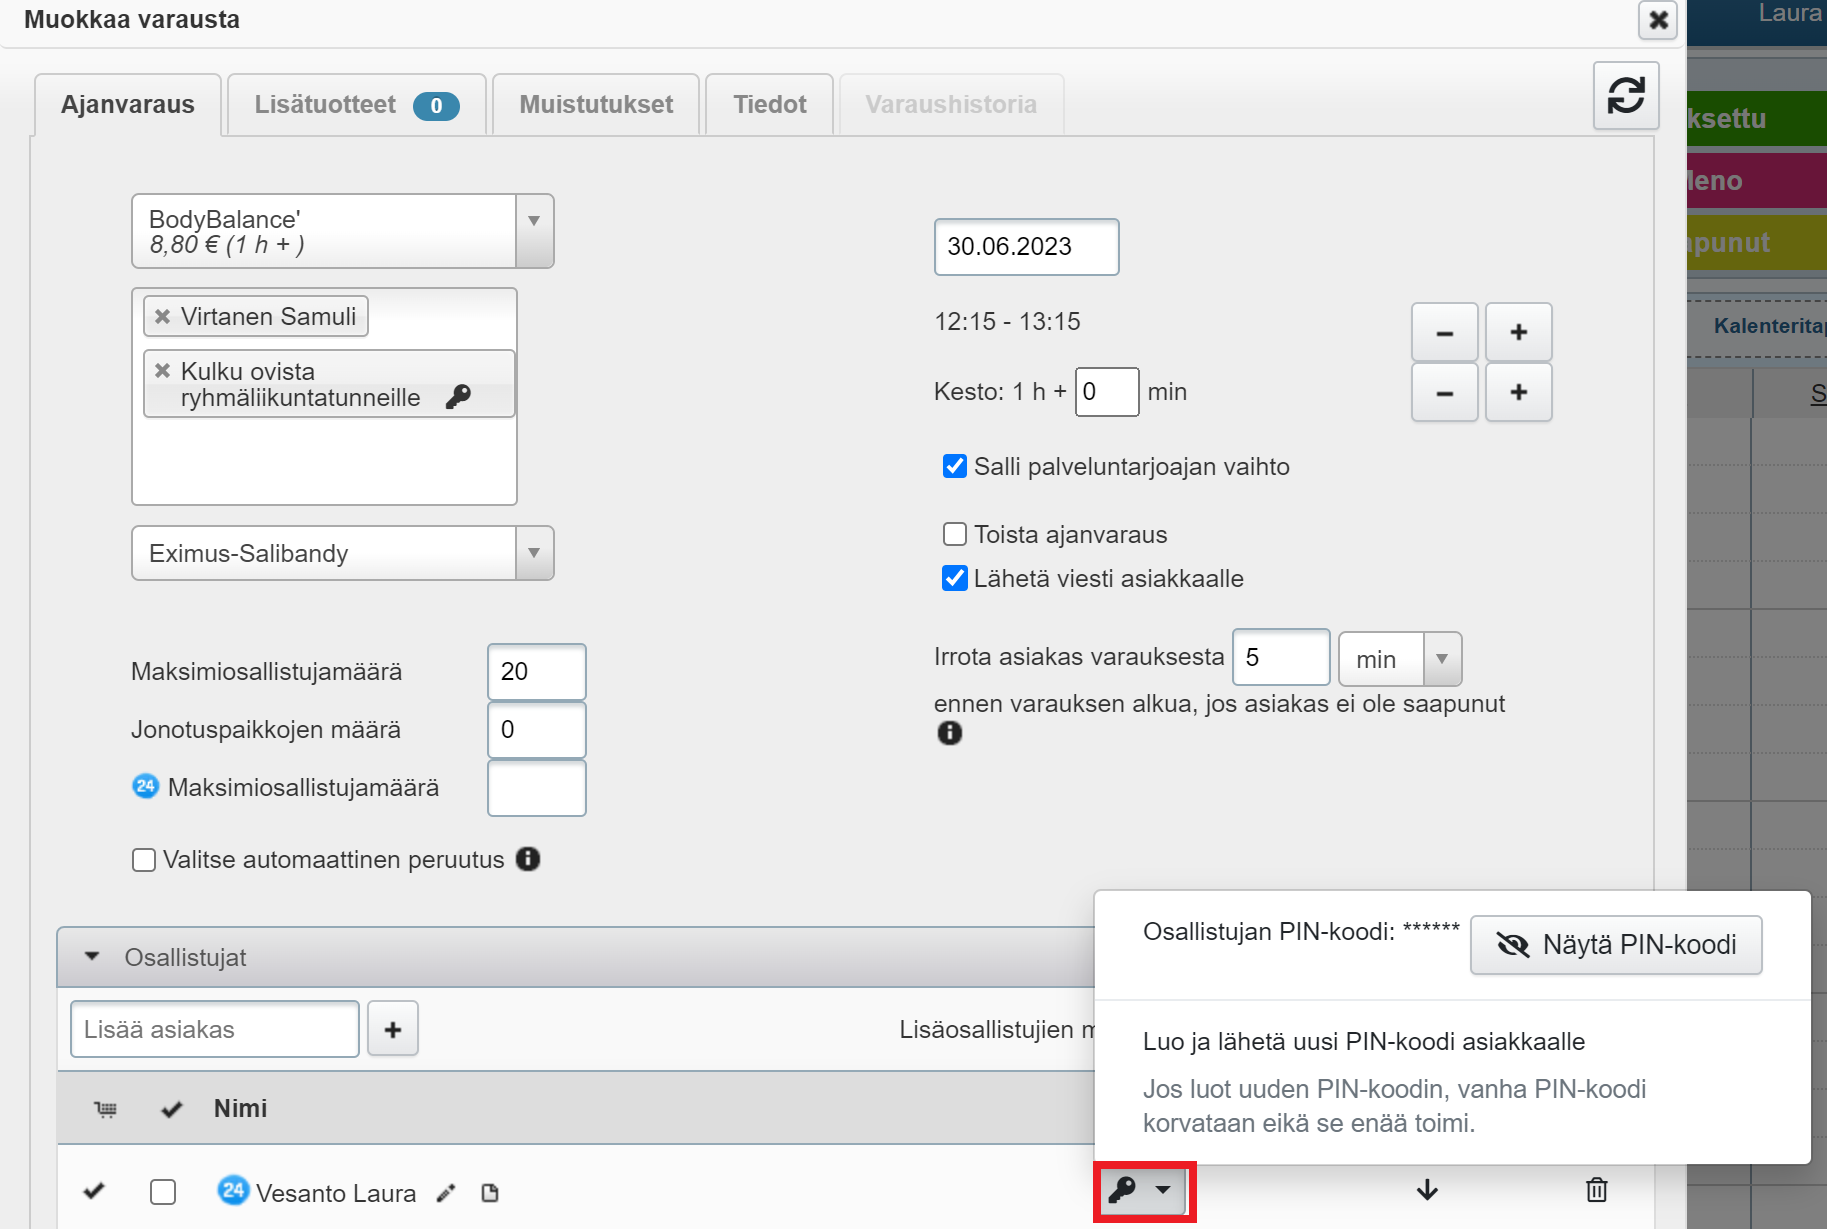Click the date field 30.06.2023
The image size is (1827, 1229).
pos(1026,247)
